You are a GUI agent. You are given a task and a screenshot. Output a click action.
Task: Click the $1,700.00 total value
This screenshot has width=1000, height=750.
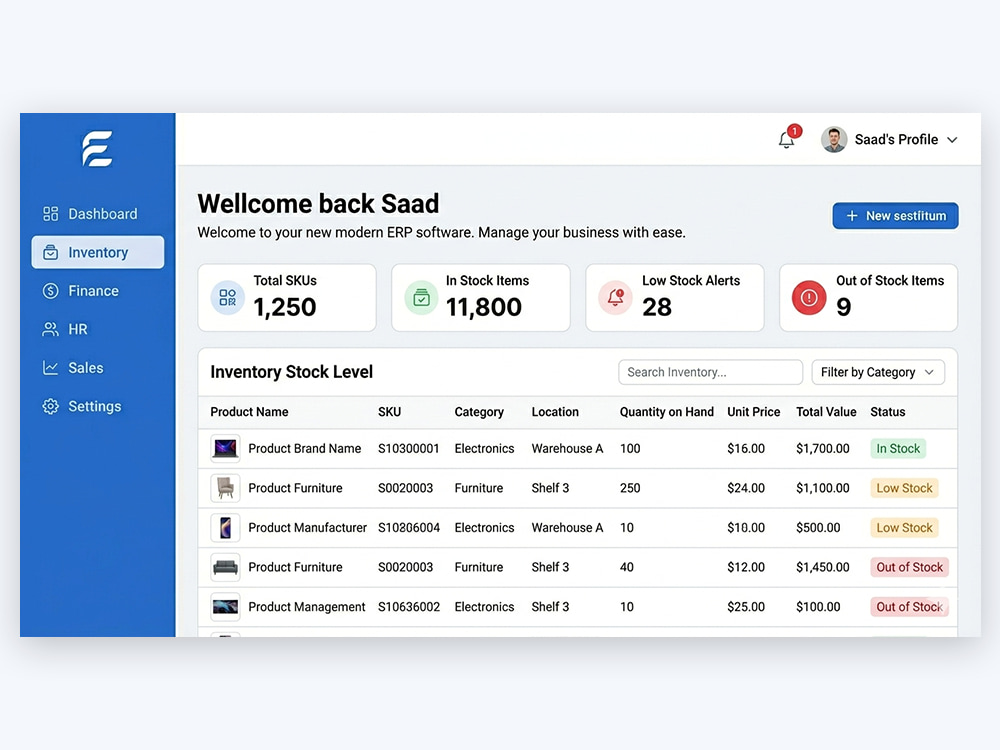click(823, 448)
